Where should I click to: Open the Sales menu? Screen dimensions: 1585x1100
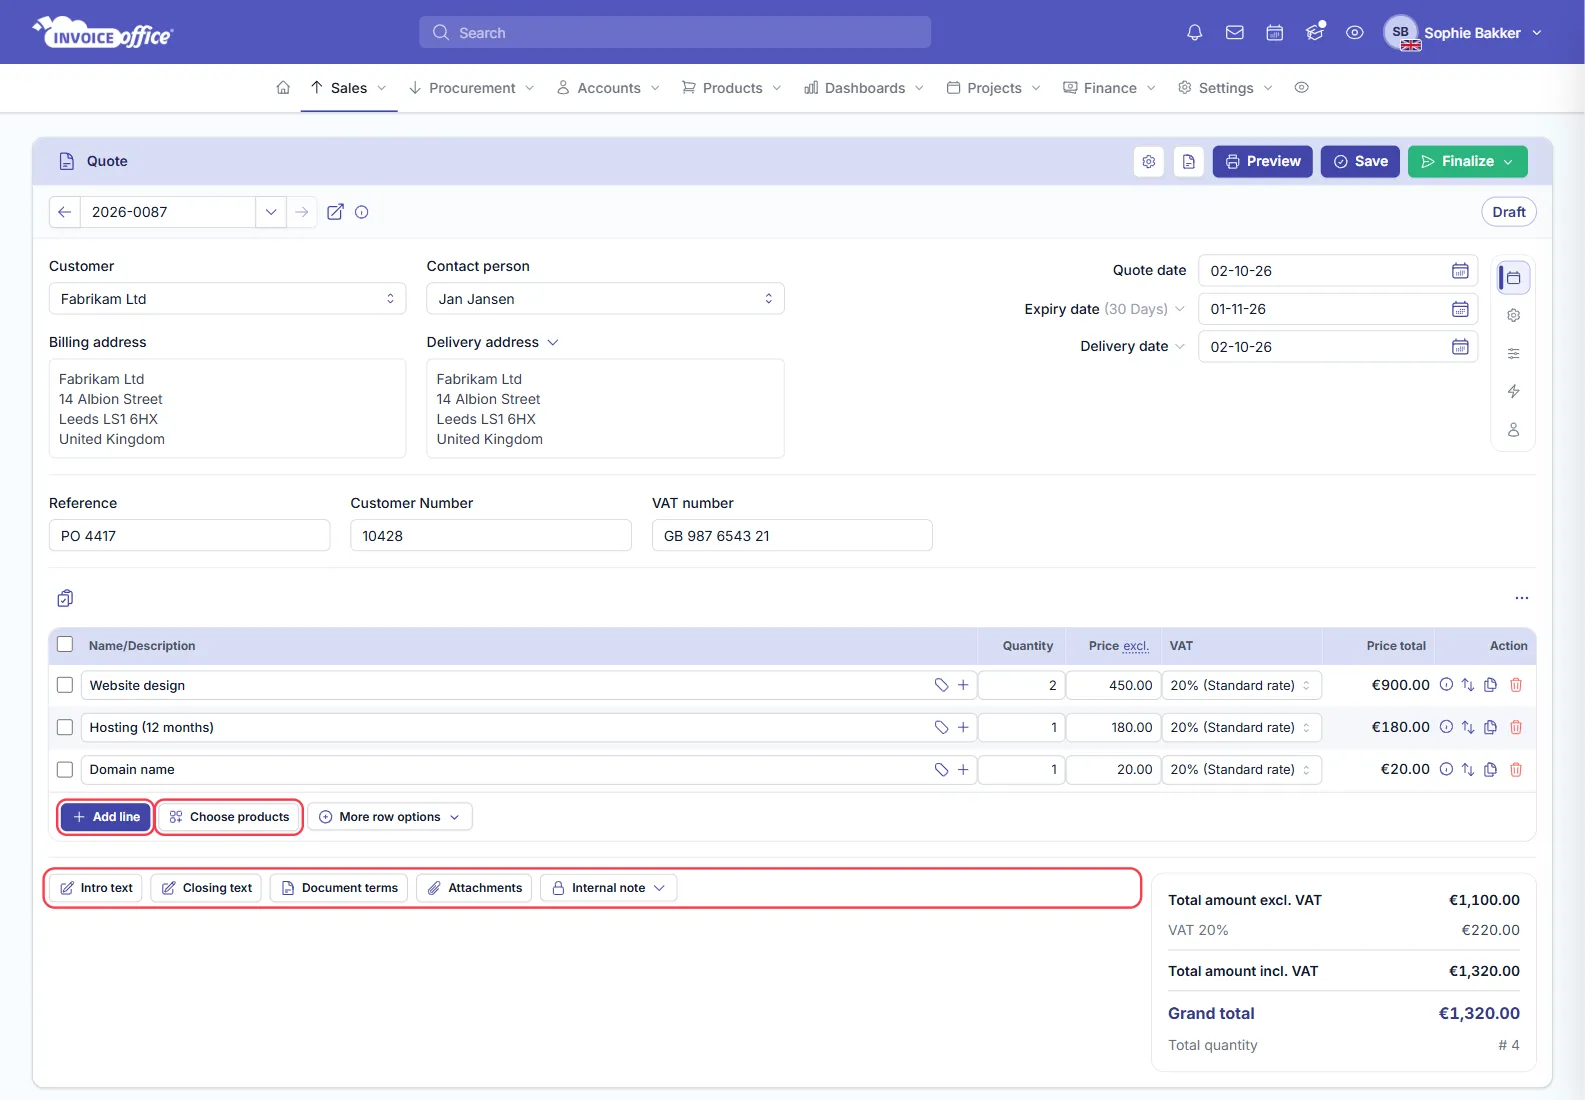pyautogui.click(x=349, y=88)
